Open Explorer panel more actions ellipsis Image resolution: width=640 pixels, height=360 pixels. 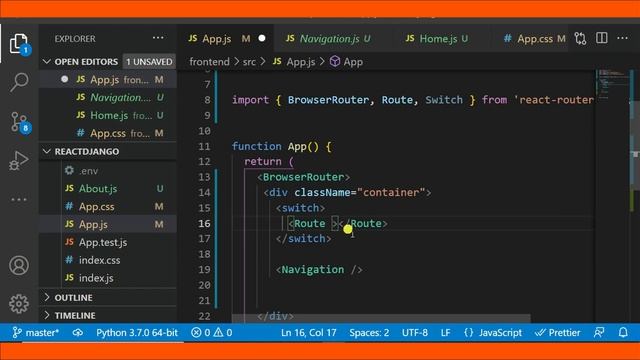(158, 38)
